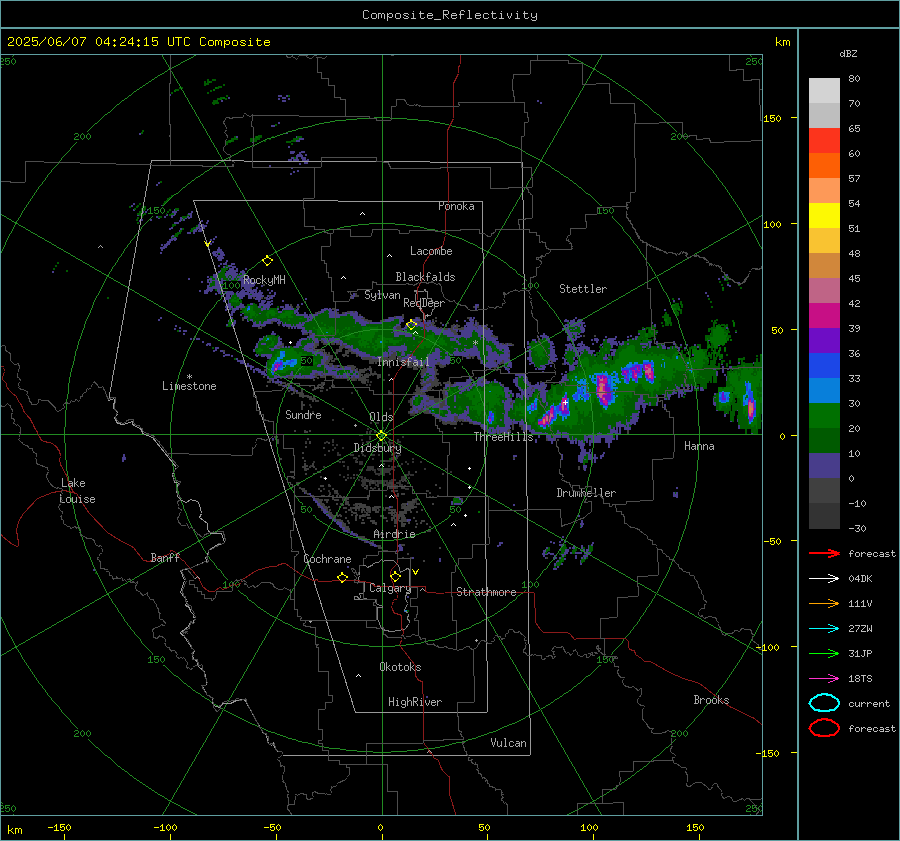Click the Composite_Reflectivity title text

[x=450, y=15]
